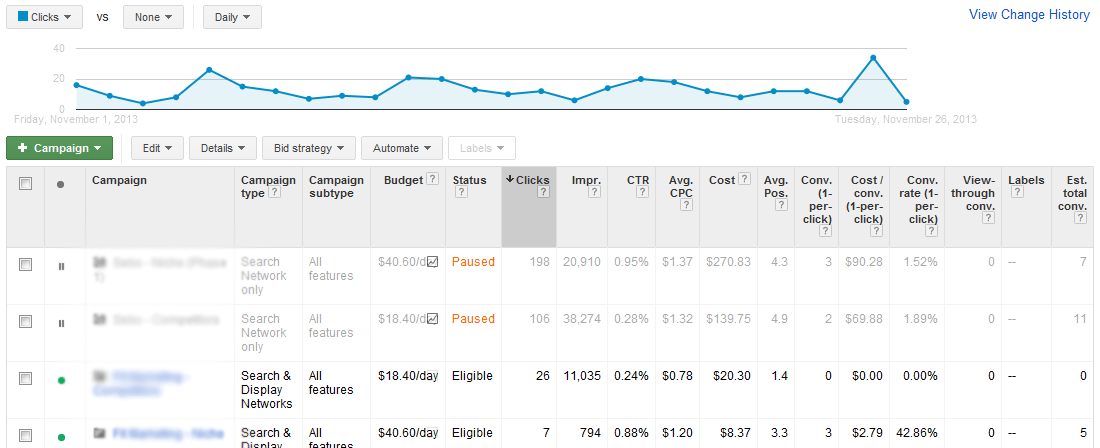Open help icon in Clicks column header
1100x448 pixels.
pos(543,193)
